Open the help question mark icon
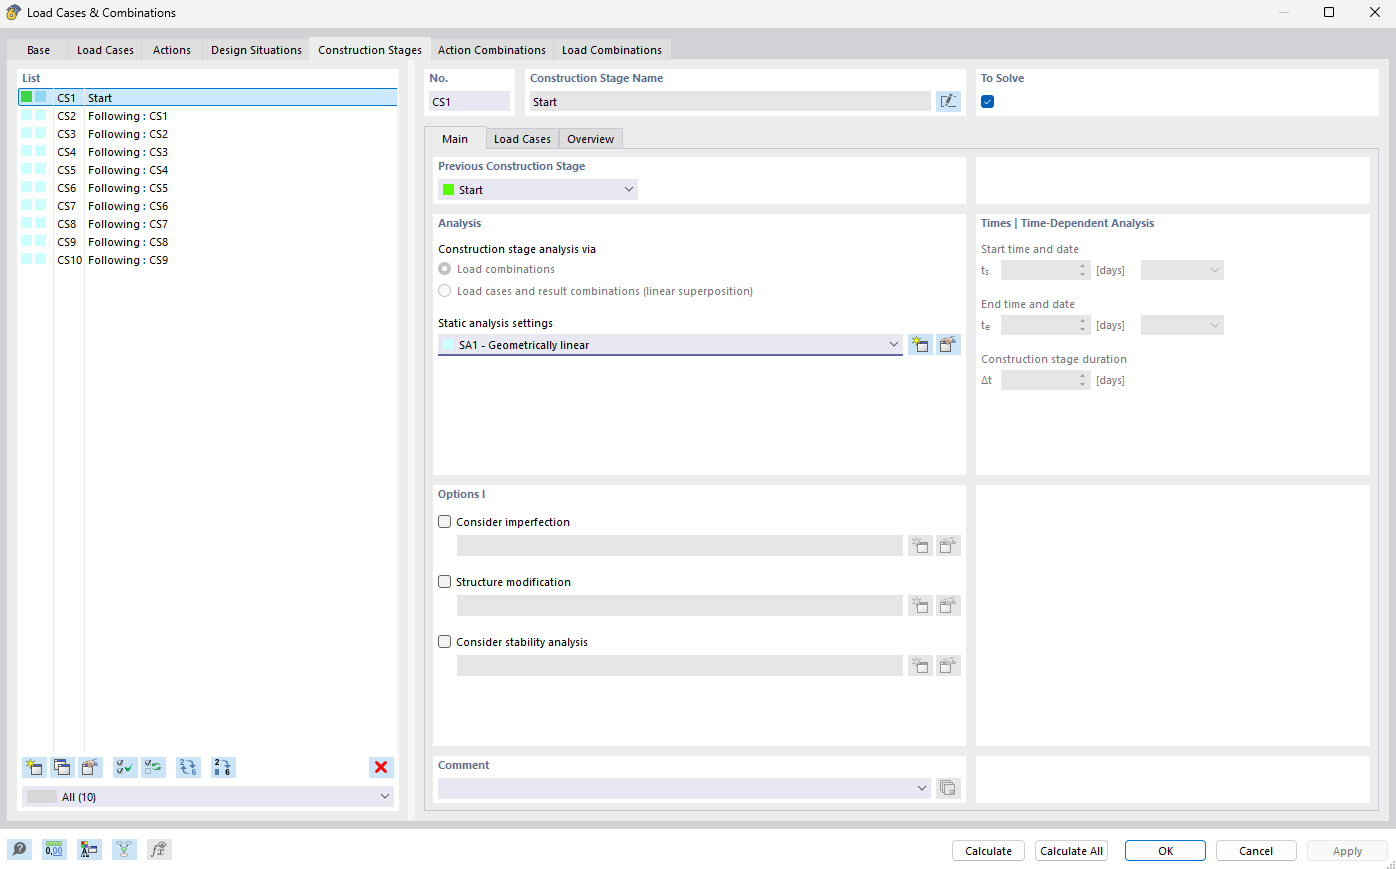1396x869 pixels. 20,849
